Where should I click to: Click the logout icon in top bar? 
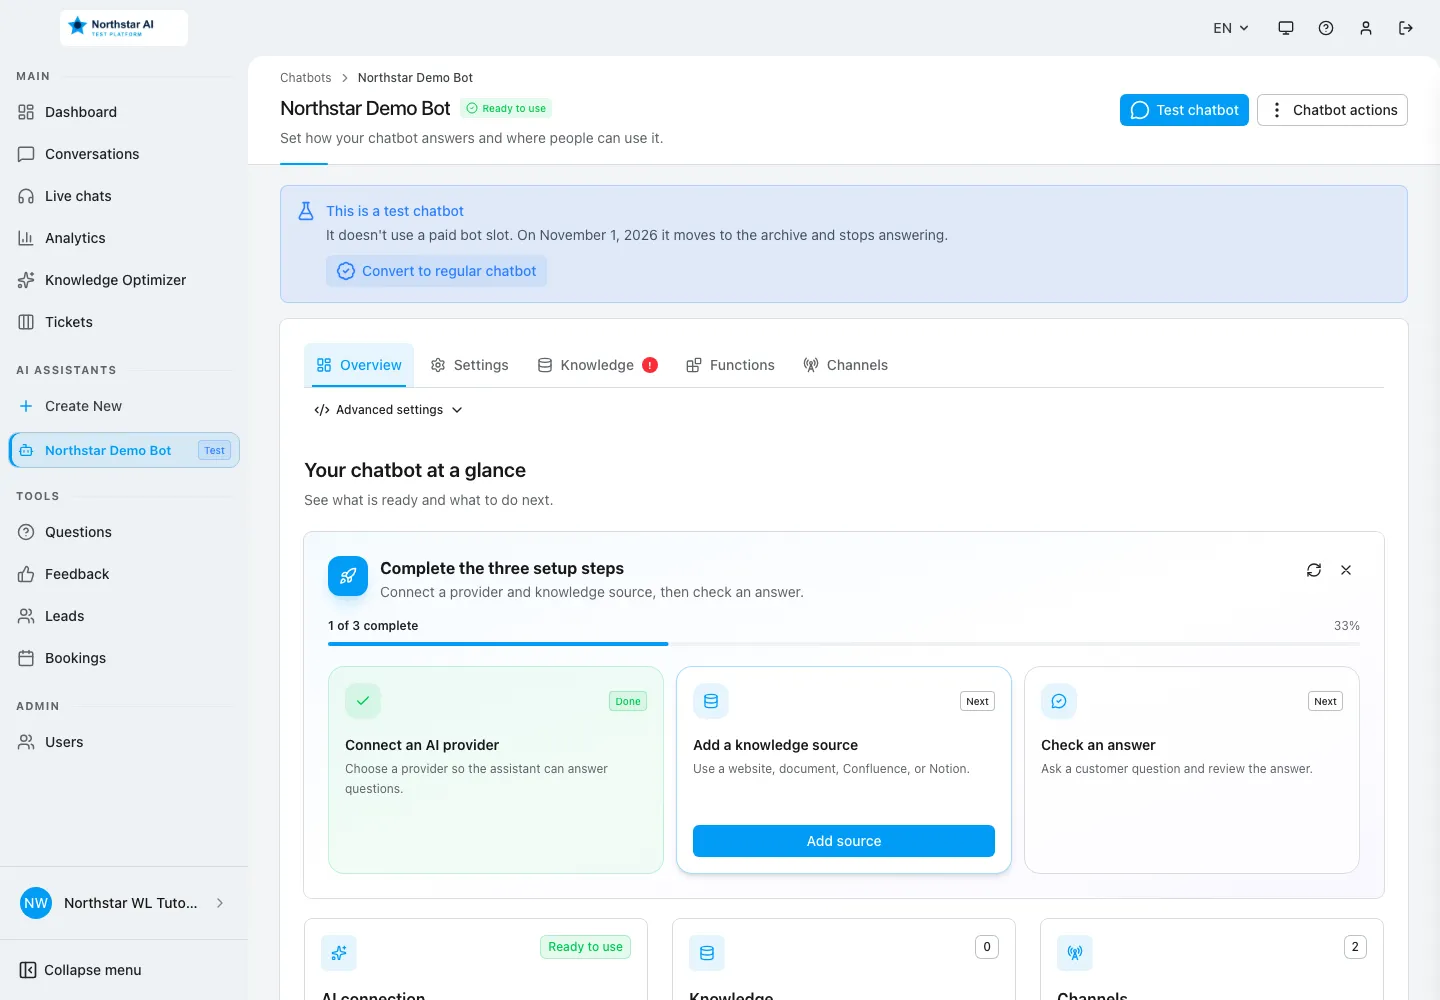pyautogui.click(x=1406, y=28)
